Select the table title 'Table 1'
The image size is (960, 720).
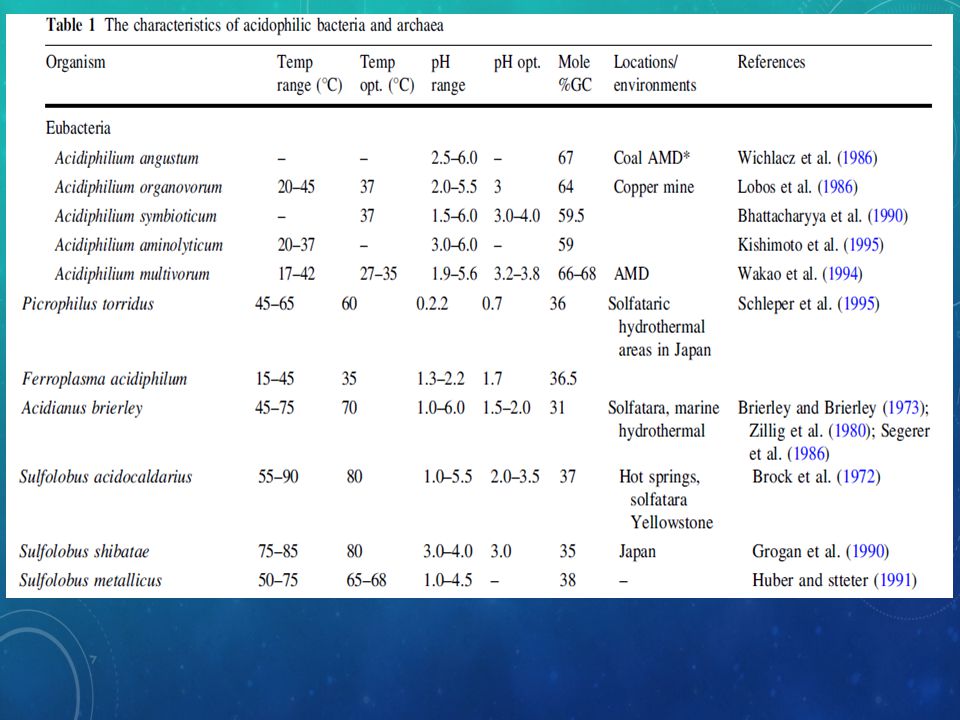point(71,25)
